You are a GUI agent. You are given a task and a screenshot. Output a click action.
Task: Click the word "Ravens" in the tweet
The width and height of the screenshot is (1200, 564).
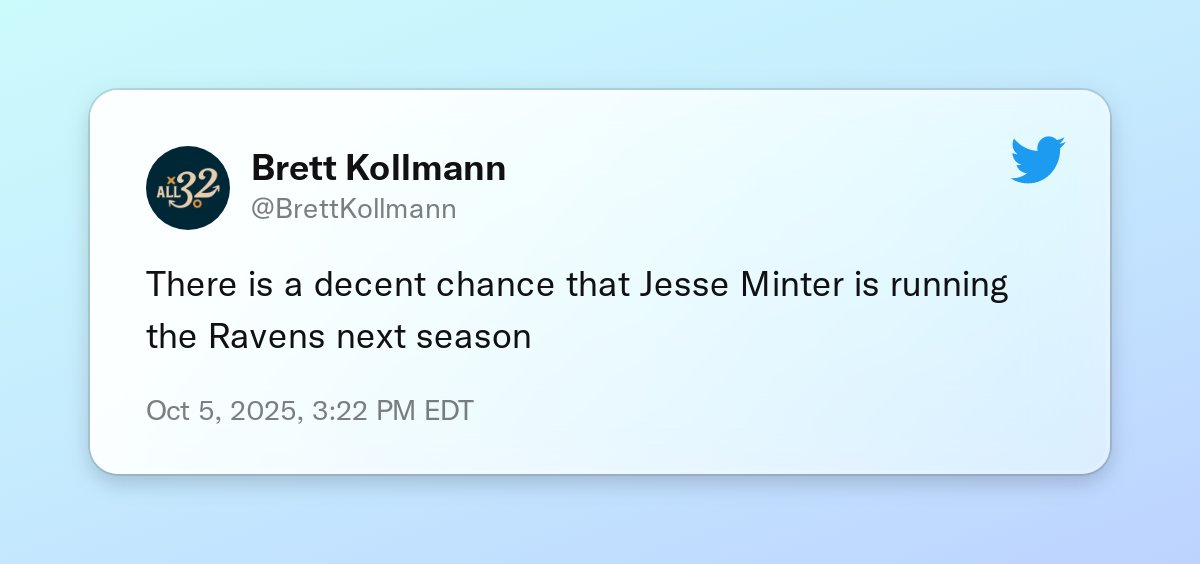click(x=267, y=337)
